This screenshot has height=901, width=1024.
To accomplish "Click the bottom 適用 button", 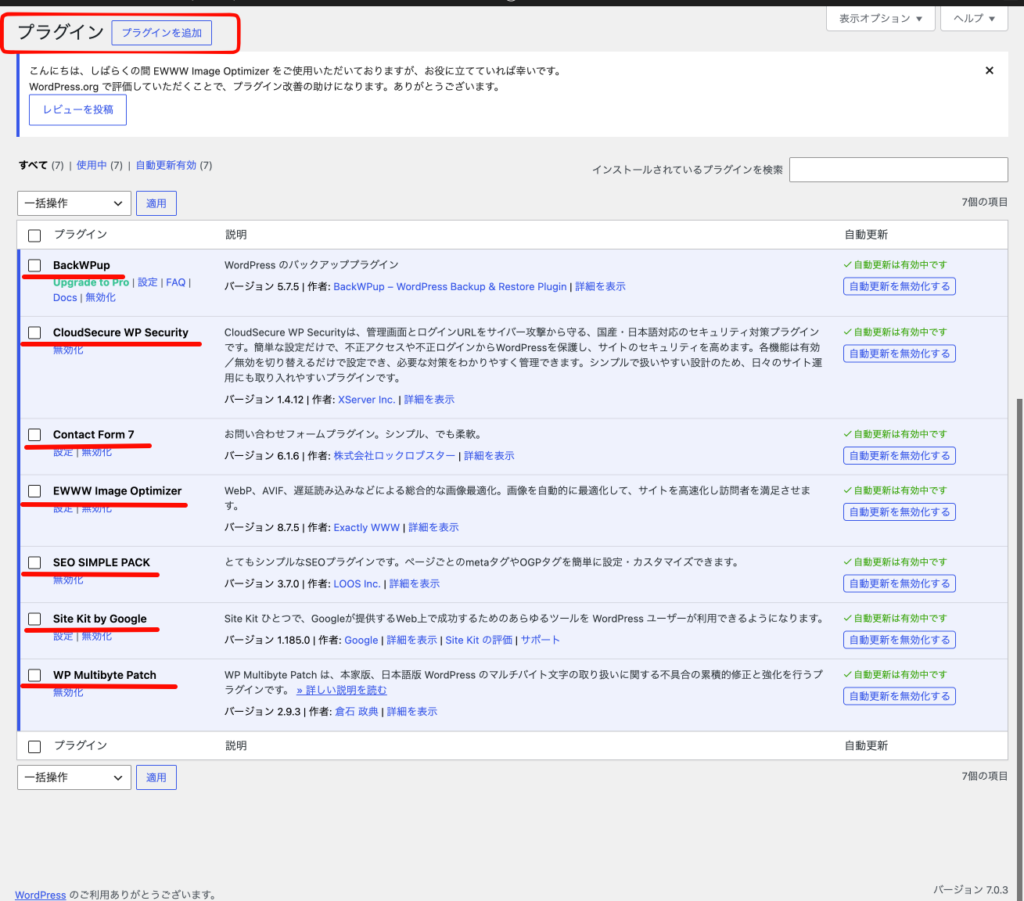I will [x=156, y=777].
